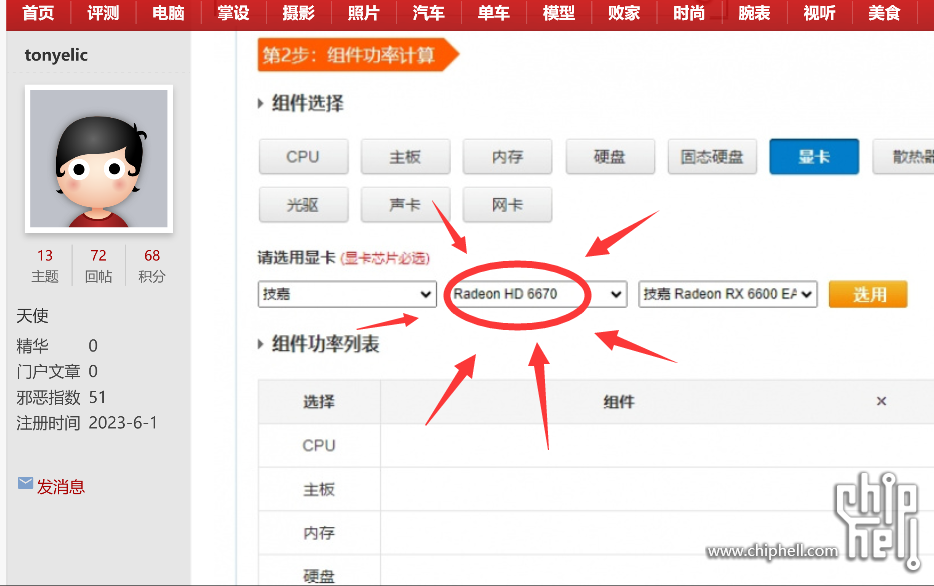The width and height of the screenshot is (934, 586).
Task: Click the 组件 column header
Action: point(619,402)
